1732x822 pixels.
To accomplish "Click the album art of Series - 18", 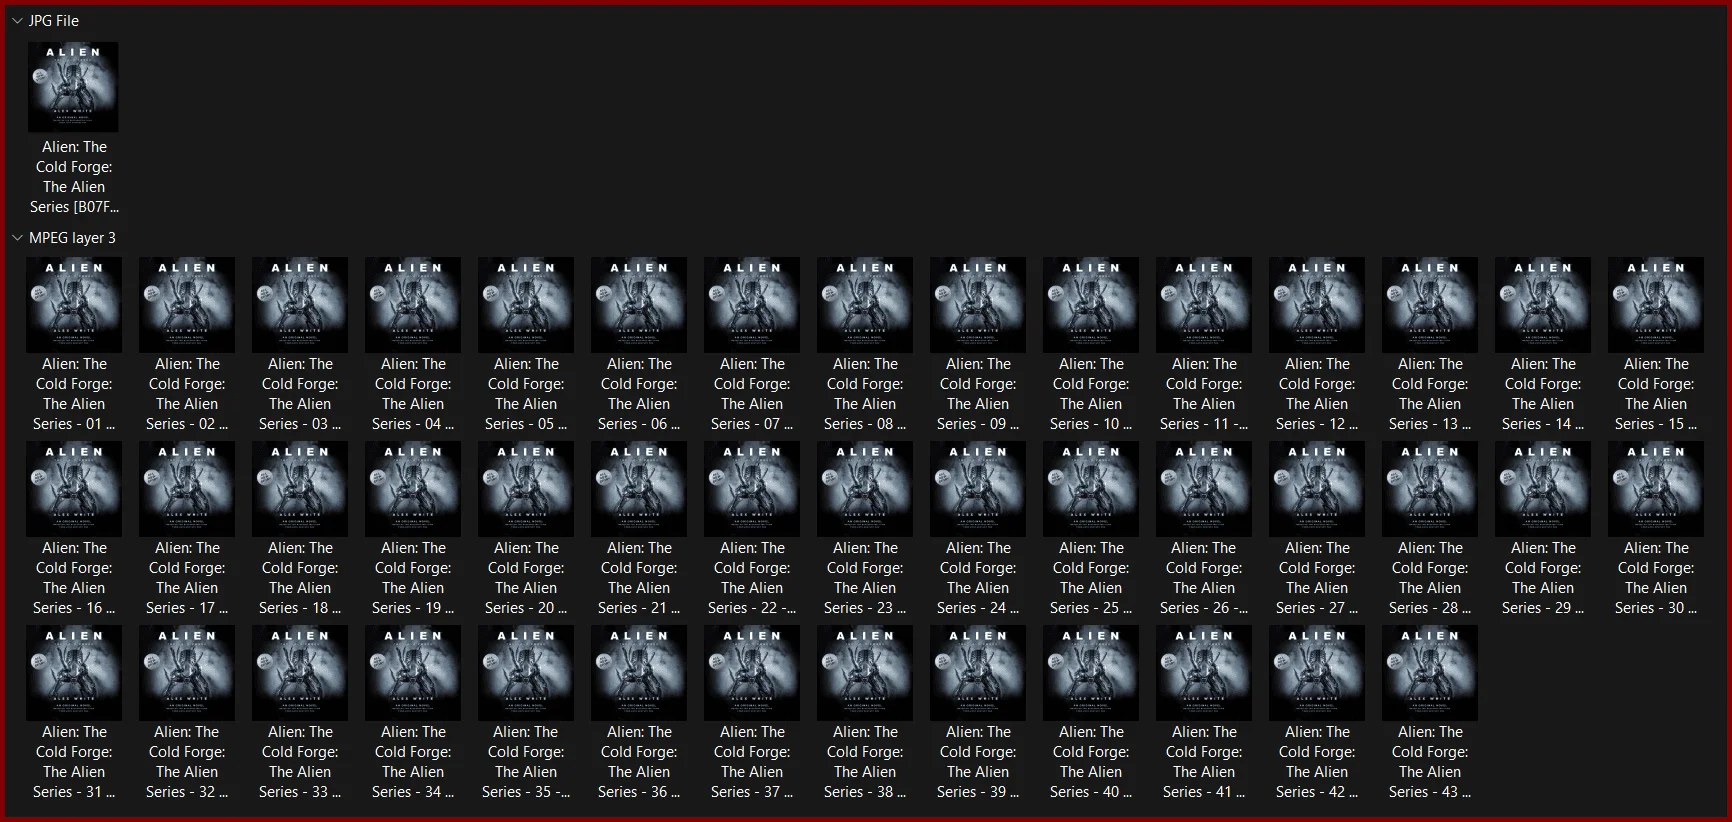I will pos(300,489).
